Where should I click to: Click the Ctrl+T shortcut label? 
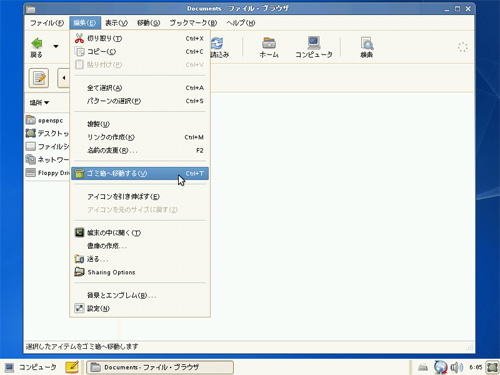click(x=194, y=173)
